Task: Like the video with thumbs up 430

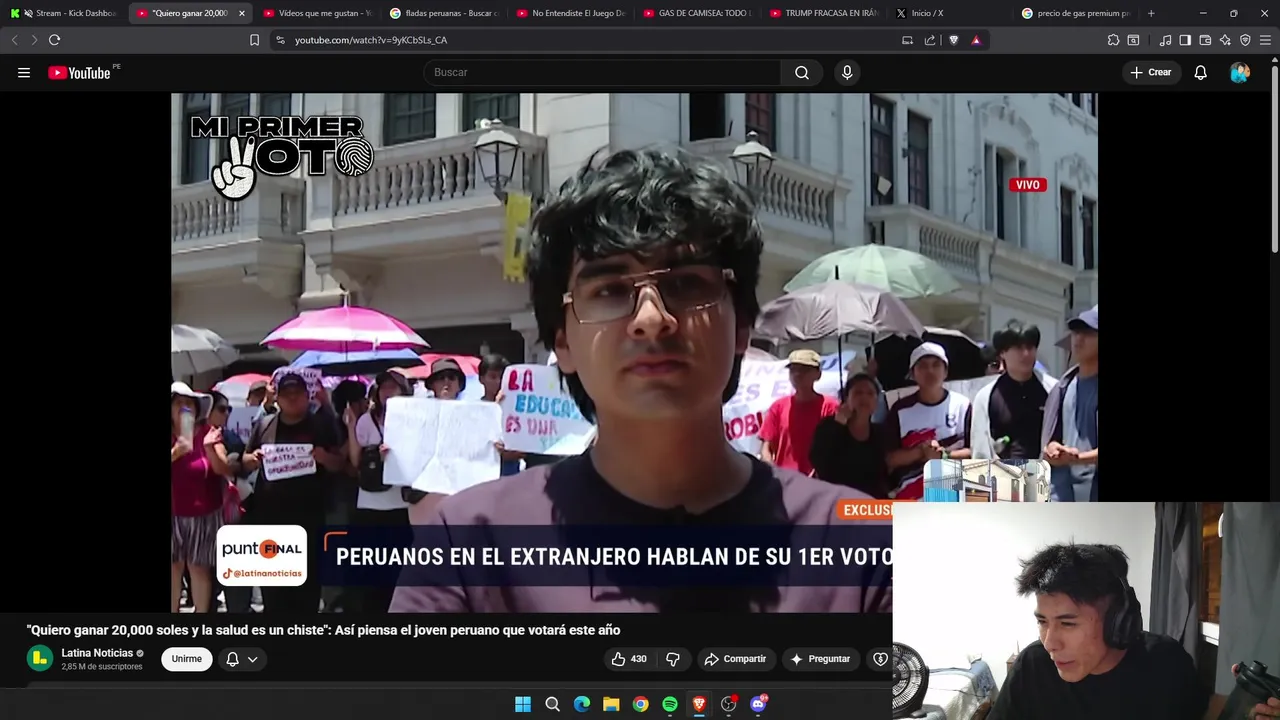Action: (629, 659)
